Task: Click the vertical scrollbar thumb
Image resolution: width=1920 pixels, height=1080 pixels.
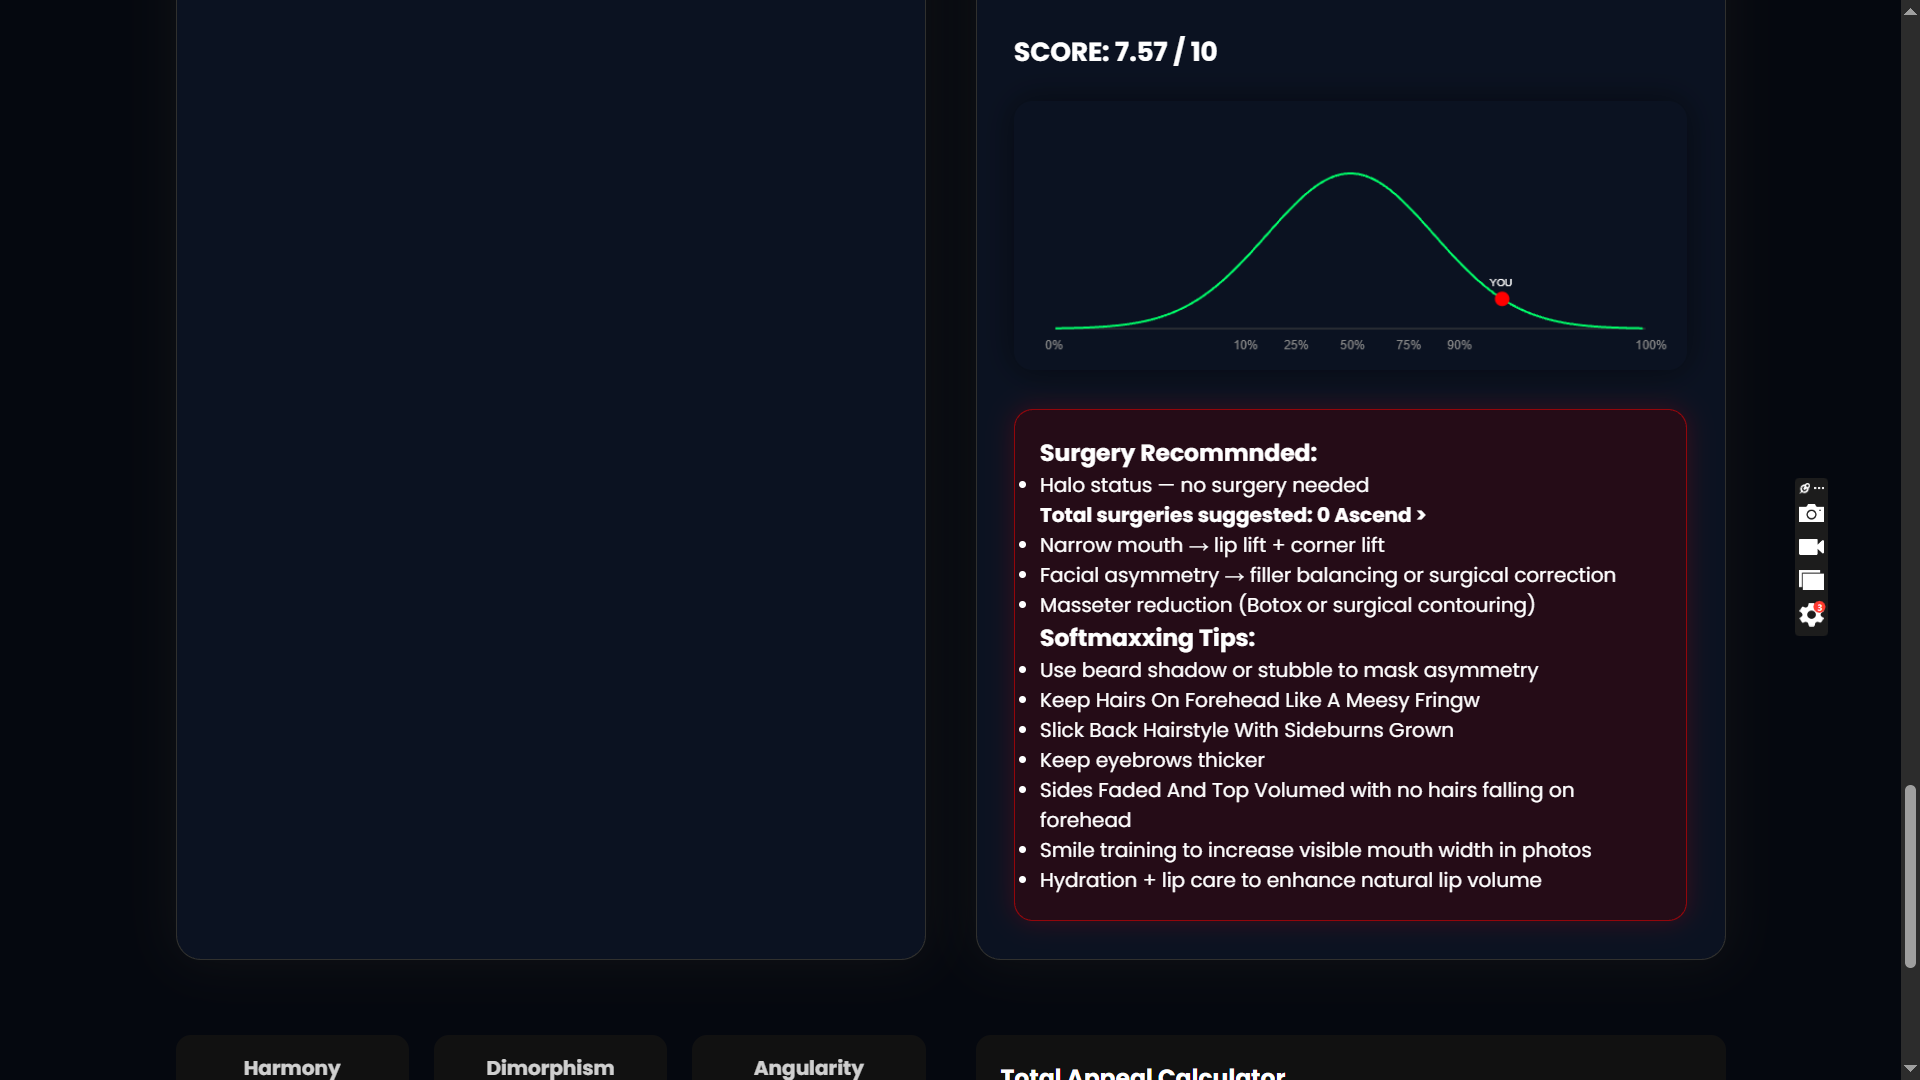Action: [1910, 875]
